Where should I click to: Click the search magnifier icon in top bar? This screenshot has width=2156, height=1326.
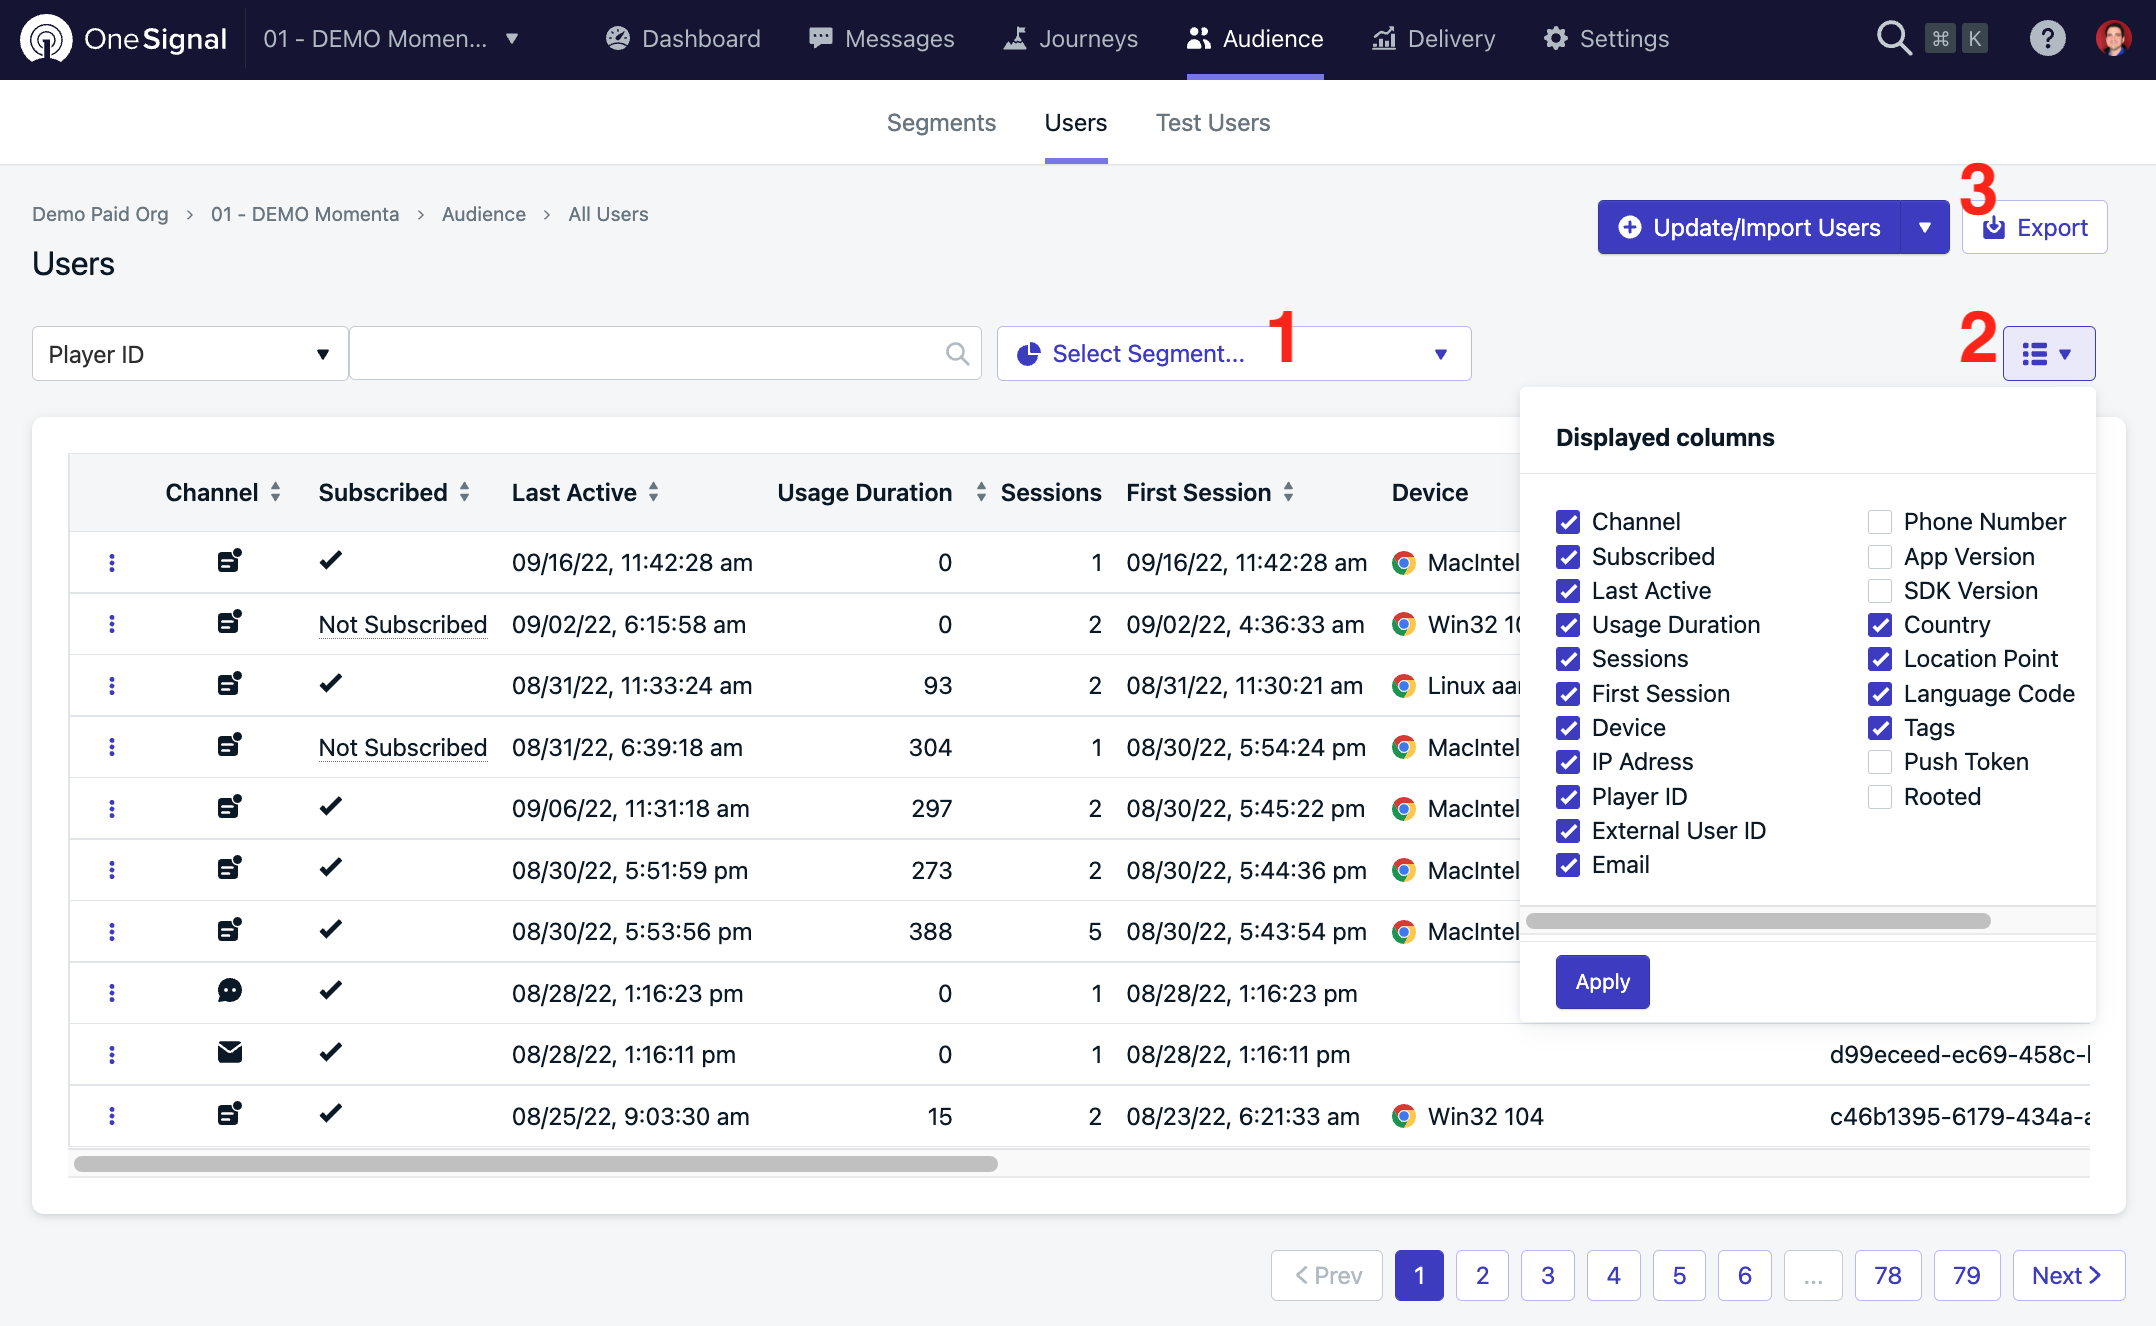pyautogui.click(x=1893, y=39)
